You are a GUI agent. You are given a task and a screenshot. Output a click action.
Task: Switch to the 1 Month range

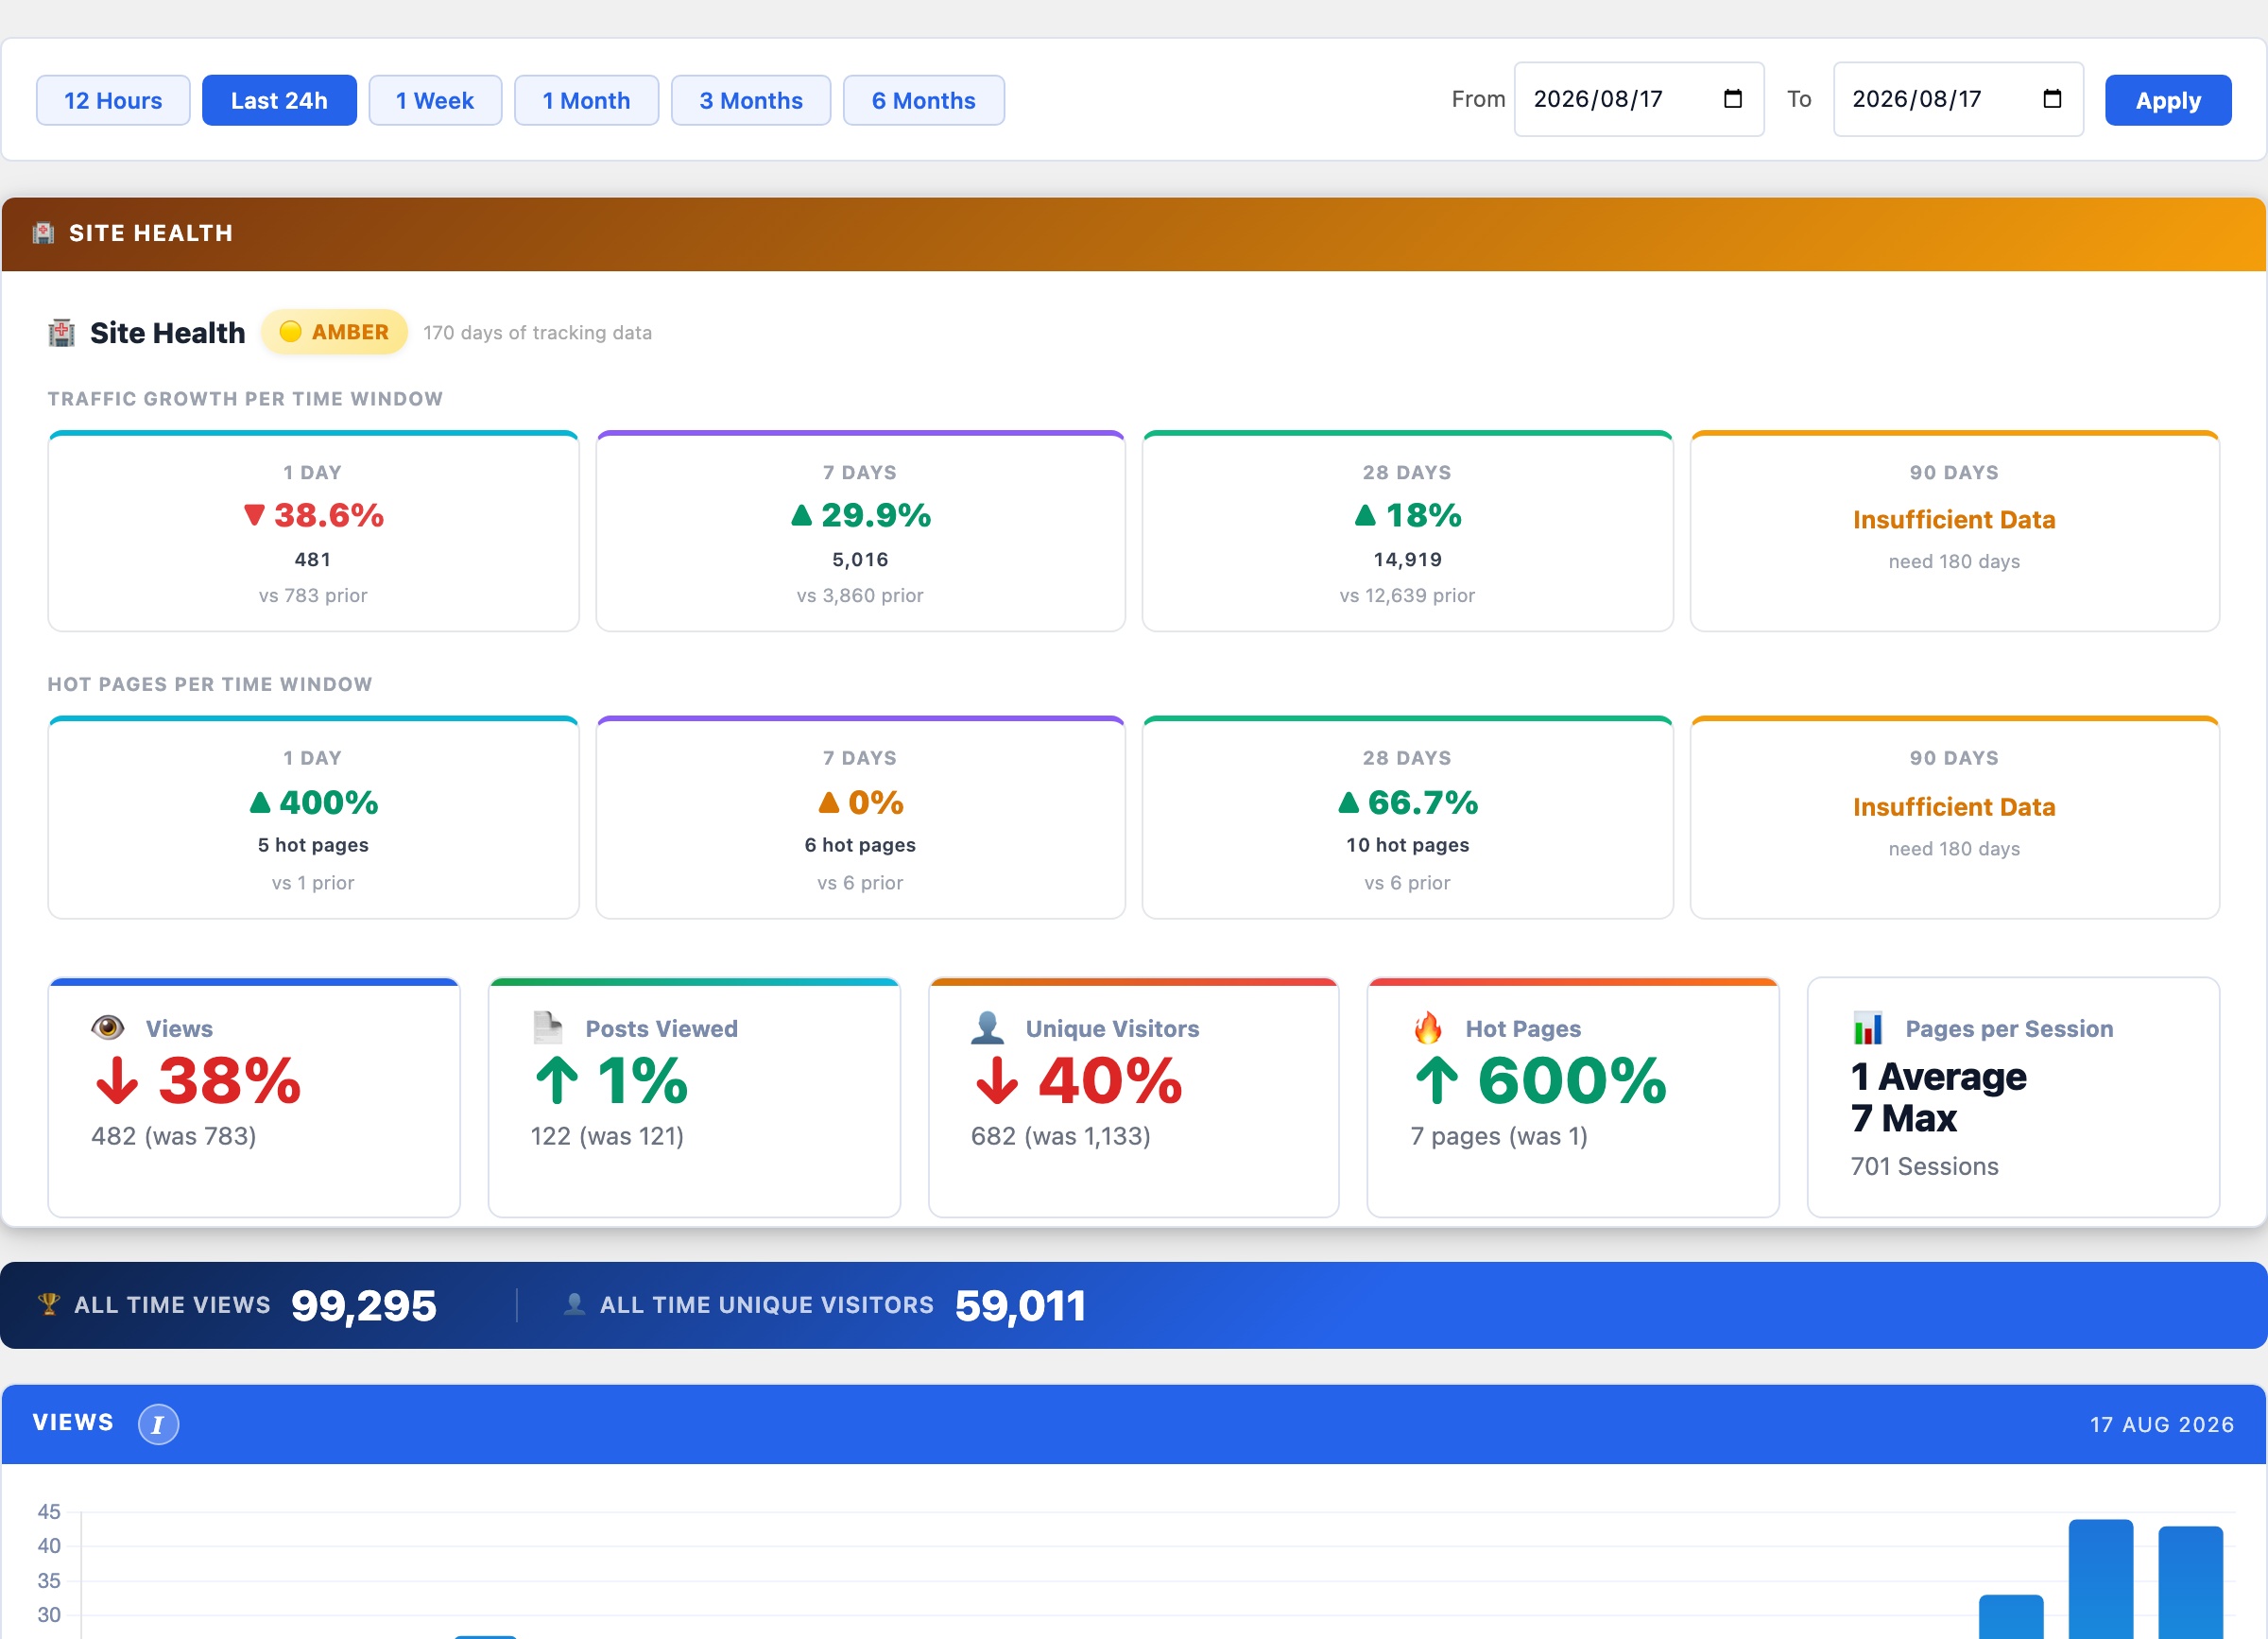[586, 100]
